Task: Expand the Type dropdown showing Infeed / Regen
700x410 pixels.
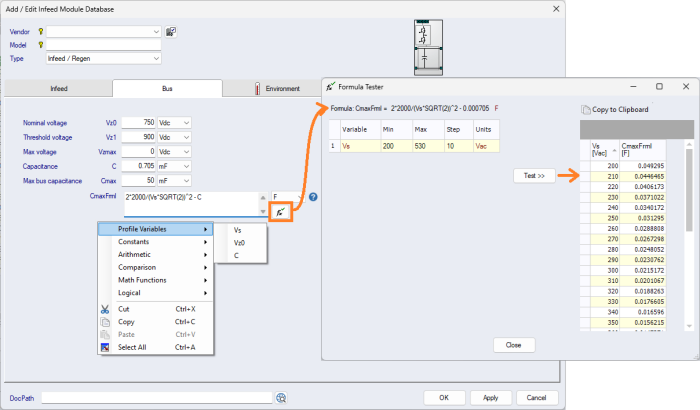Action: pos(155,58)
